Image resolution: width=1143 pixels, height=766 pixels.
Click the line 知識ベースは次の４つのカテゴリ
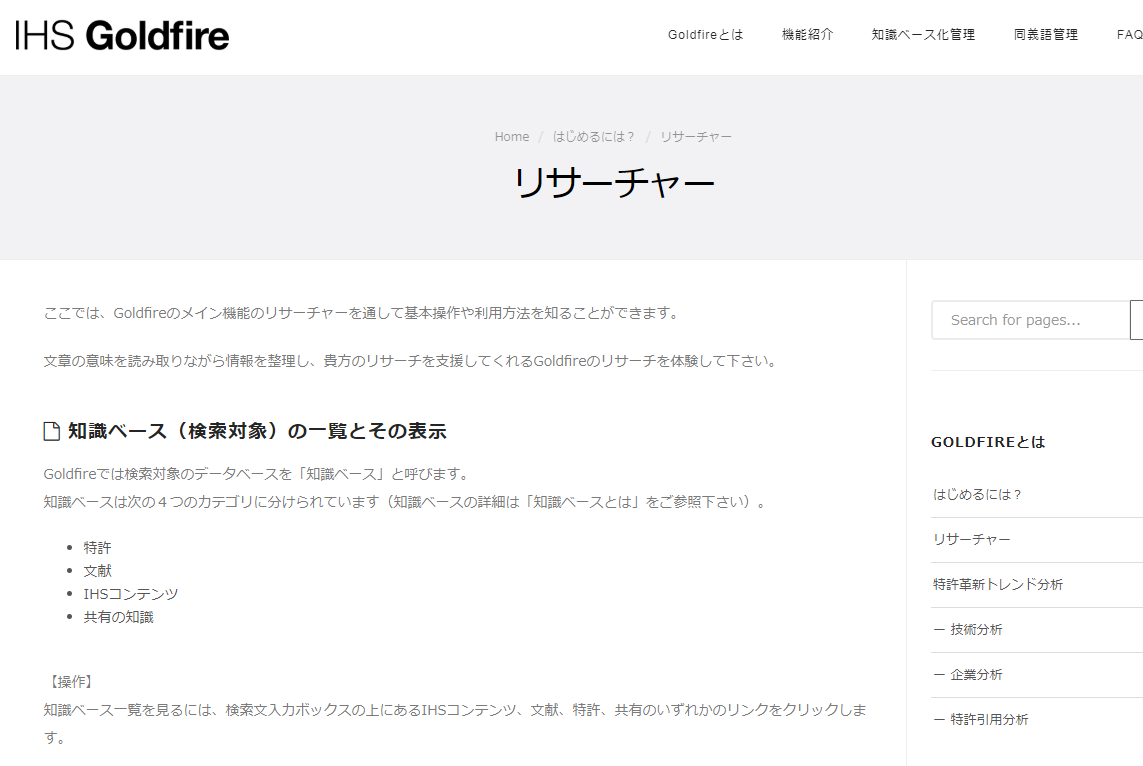[406, 502]
